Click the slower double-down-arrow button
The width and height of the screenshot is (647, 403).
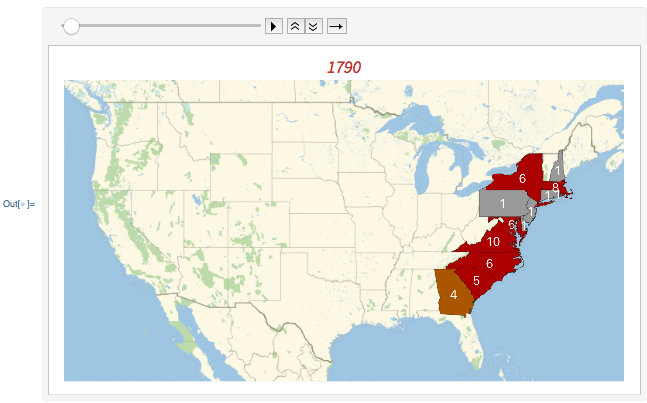[313, 26]
